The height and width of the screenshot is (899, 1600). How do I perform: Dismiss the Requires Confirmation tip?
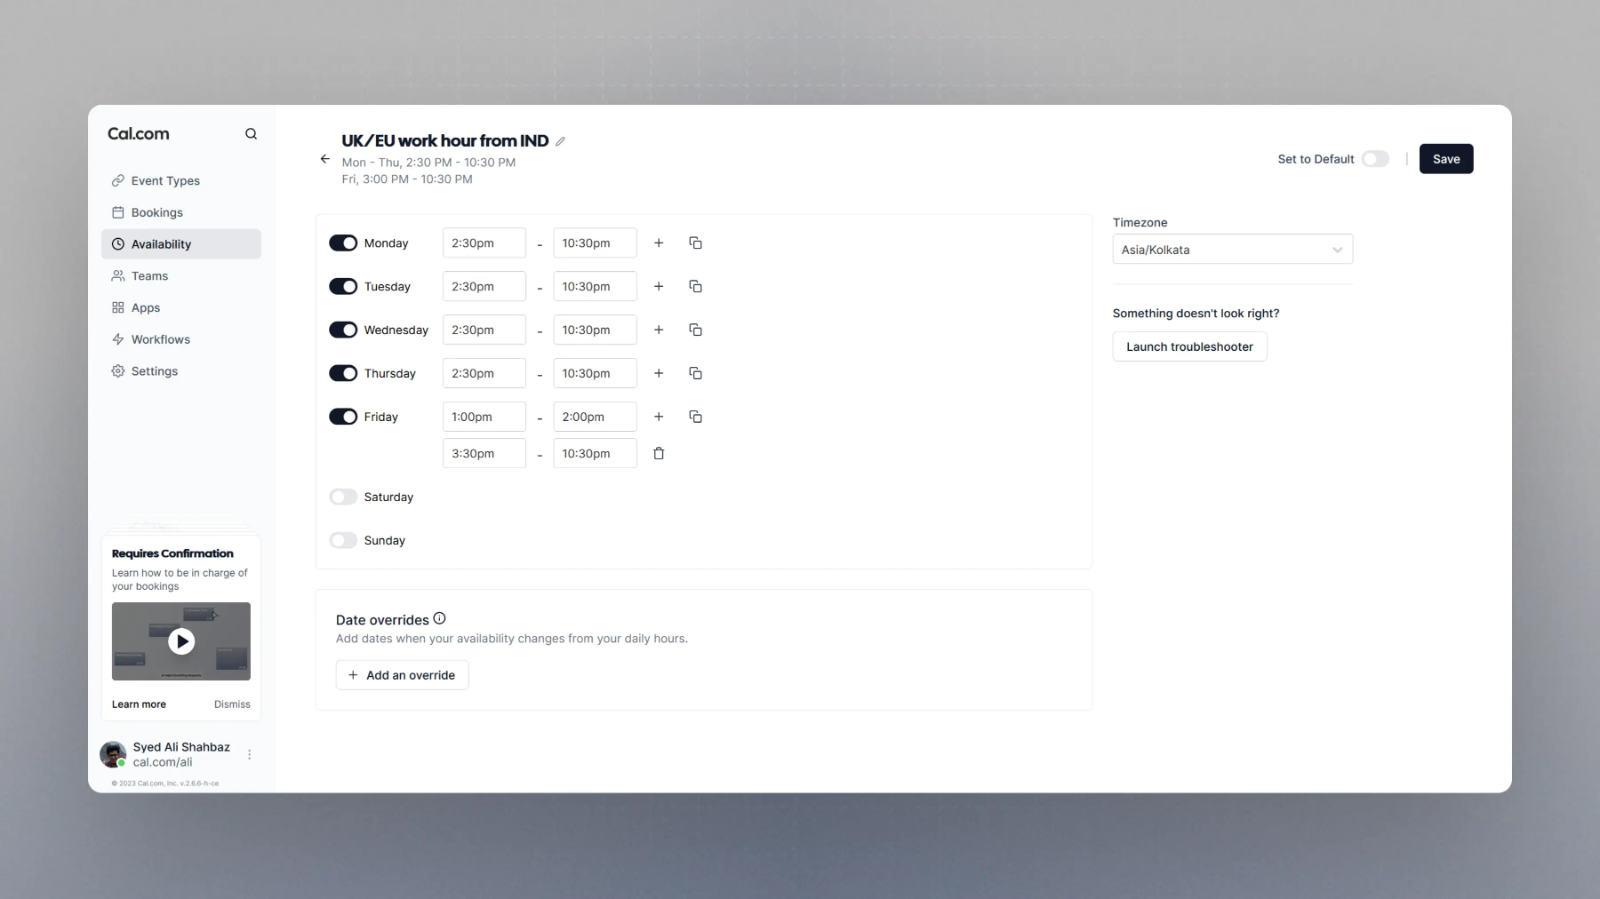(232, 704)
